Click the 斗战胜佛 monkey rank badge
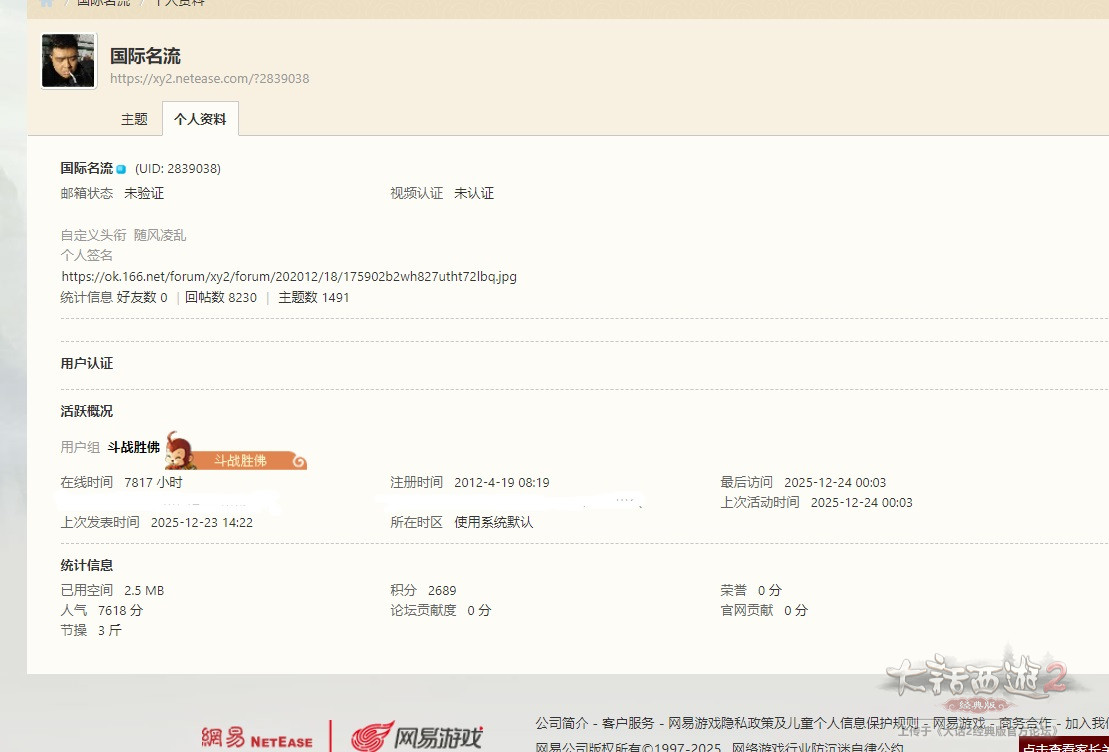This screenshot has height=752, width=1109. 236,452
